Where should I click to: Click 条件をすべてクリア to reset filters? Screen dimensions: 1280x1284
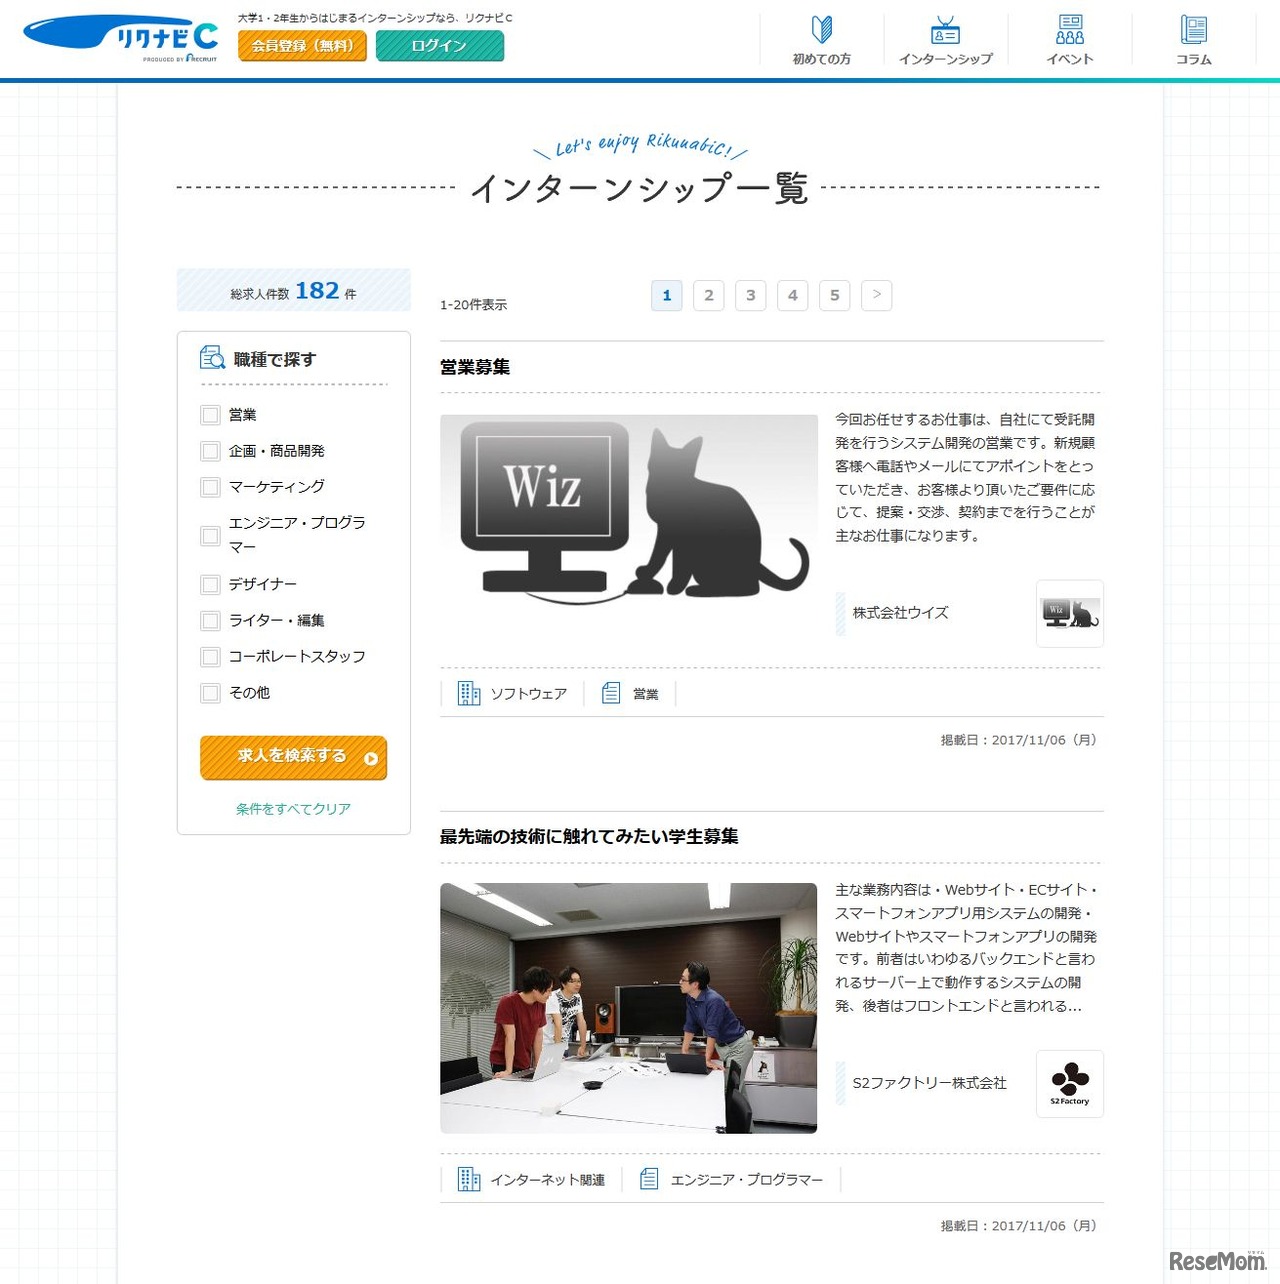point(293,808)
